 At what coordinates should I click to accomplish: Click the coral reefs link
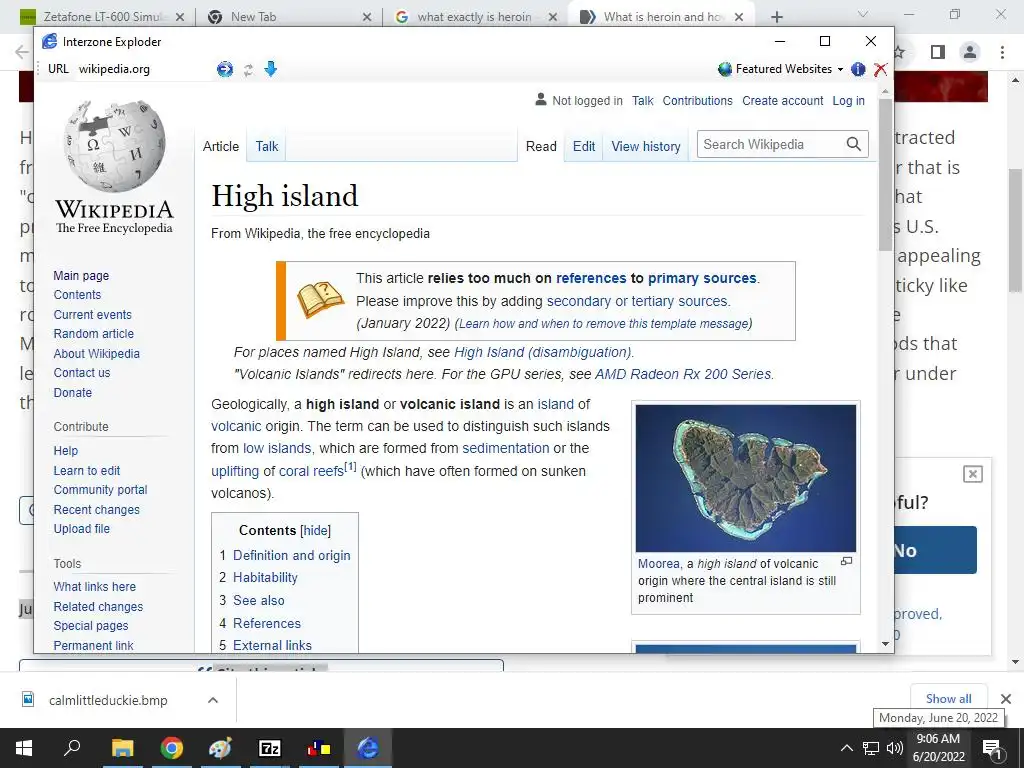coord(311,471)
